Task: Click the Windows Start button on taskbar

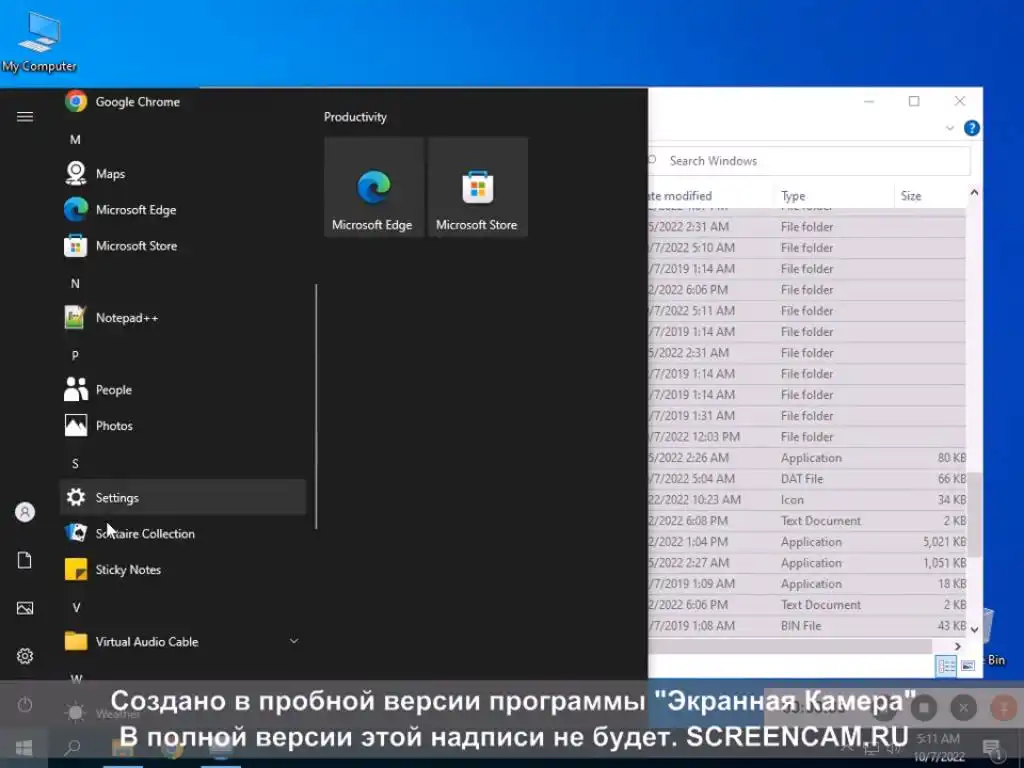Action: (x=24, y=747)
